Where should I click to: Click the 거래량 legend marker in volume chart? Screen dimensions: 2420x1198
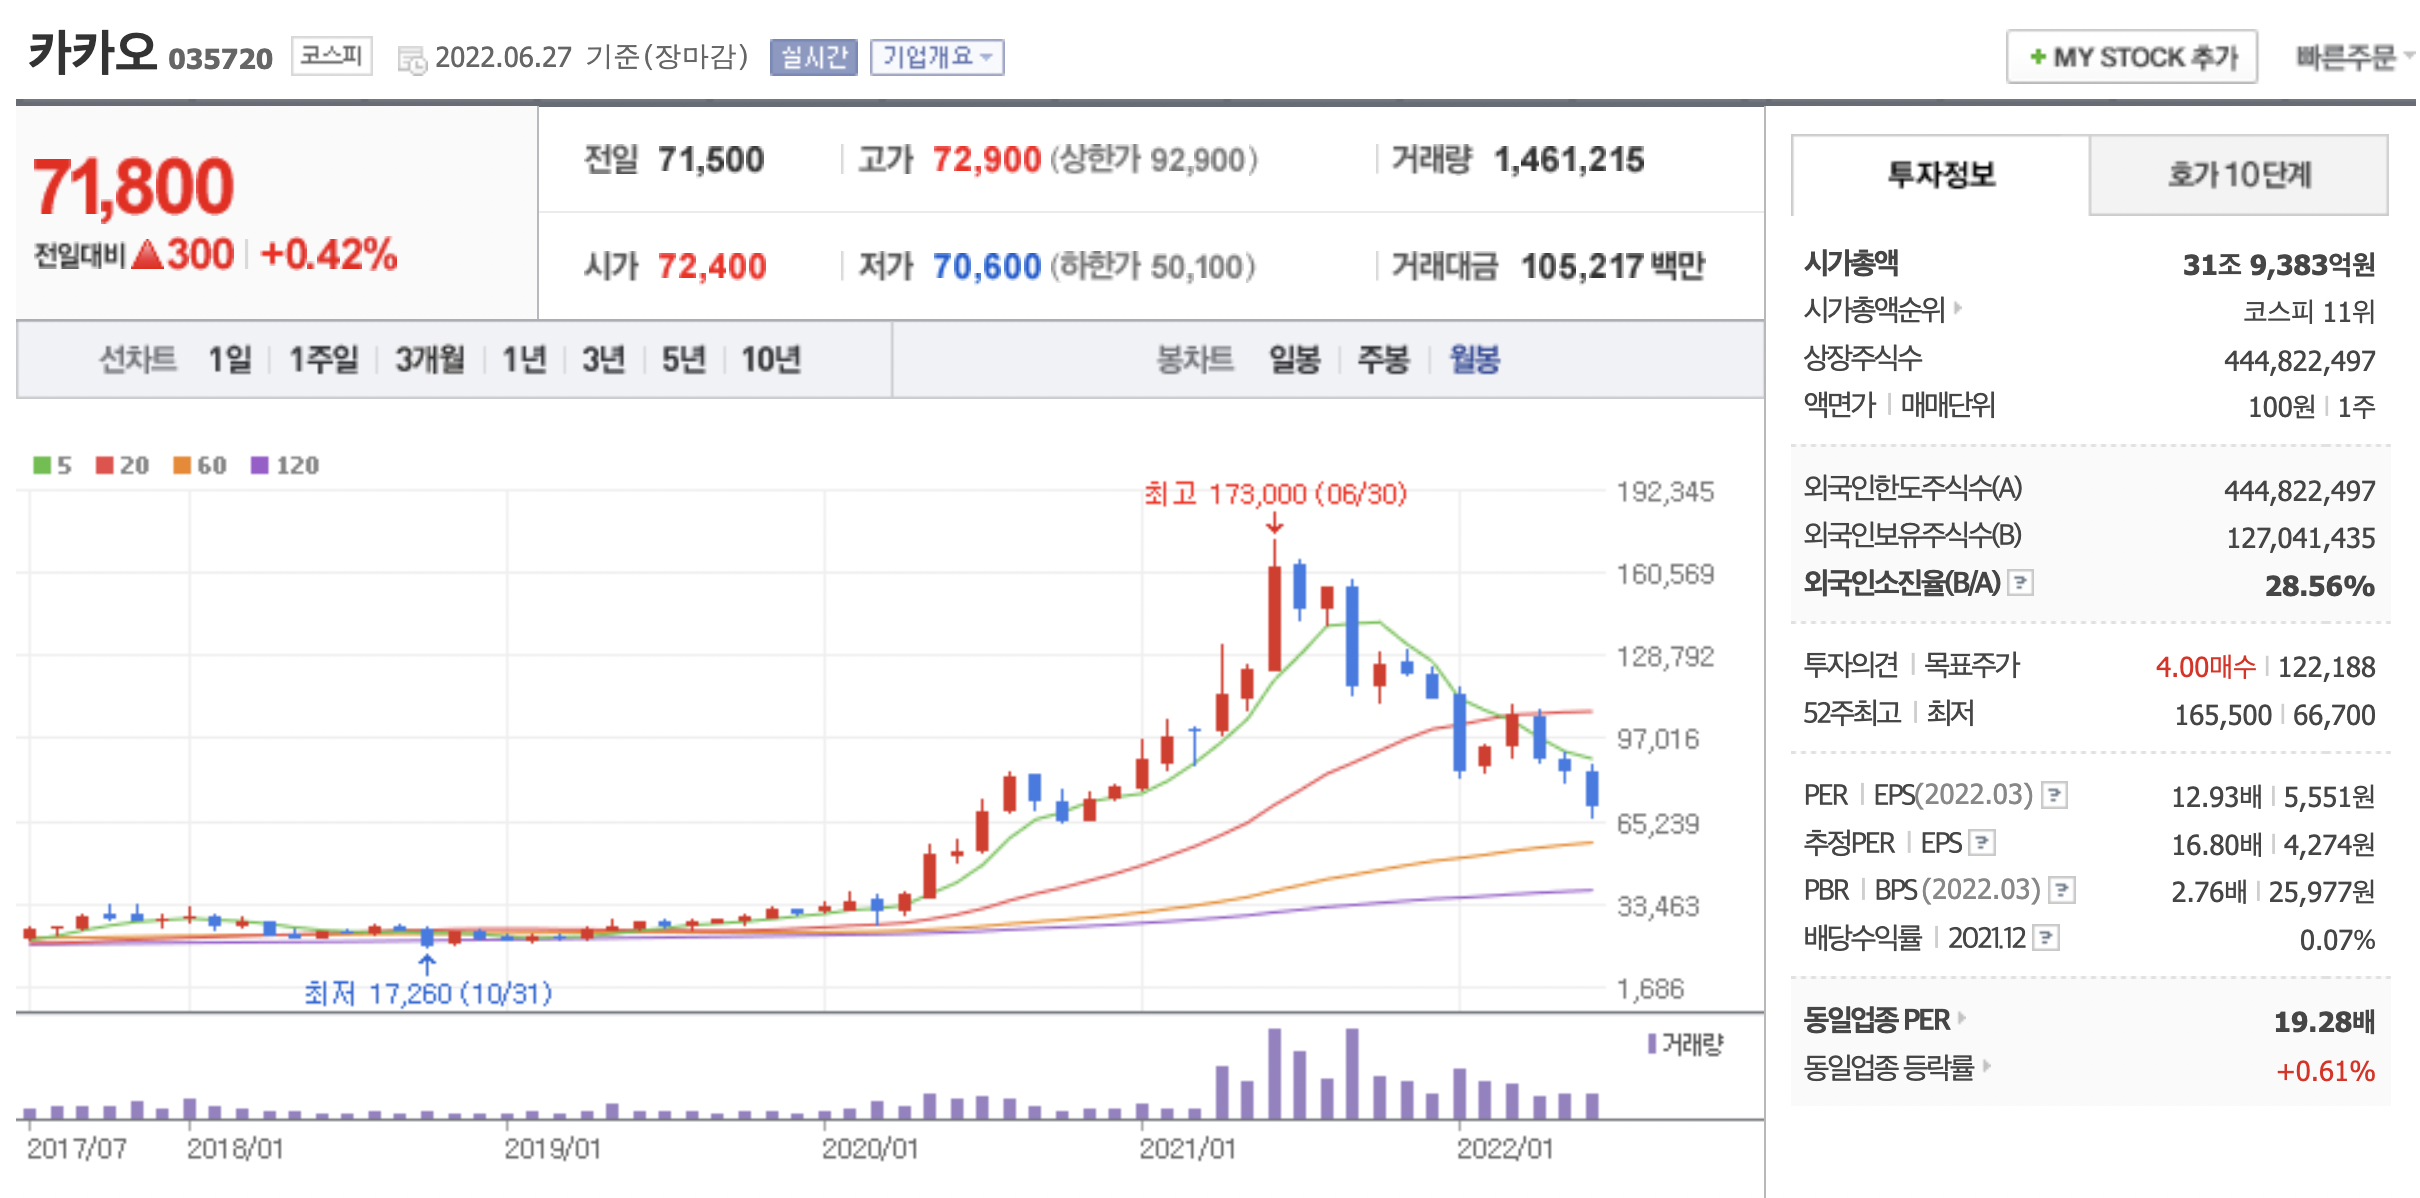click(x=1652, y=1044)
